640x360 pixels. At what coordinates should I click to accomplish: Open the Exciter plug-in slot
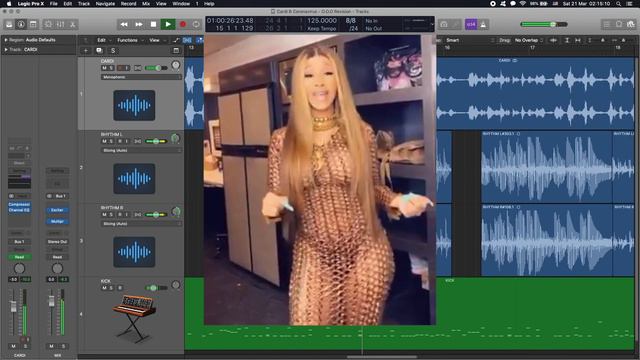point(57,210)
